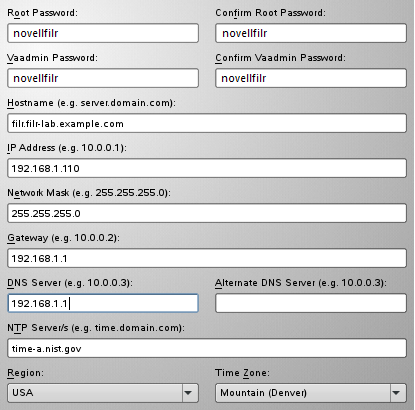This screenshot has height=410, width=415.
Task: Edit the NTP Server field time-a.nist.gov
Action: (207, 348)
